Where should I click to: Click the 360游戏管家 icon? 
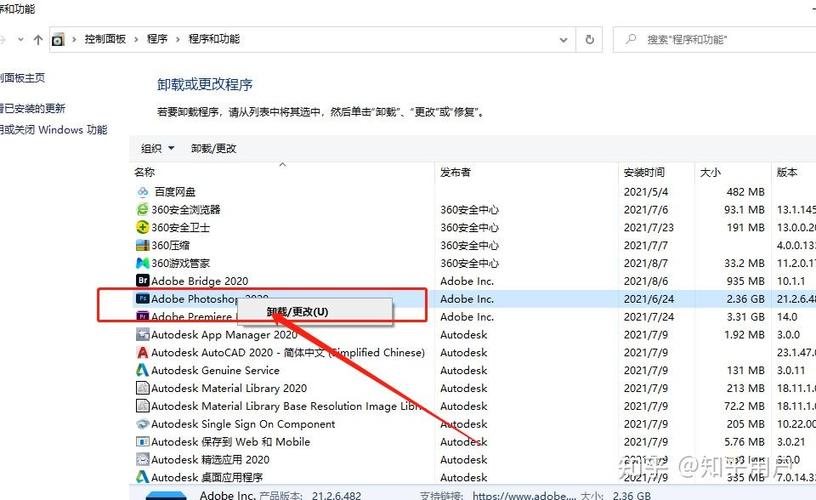pyautogui.click(x=142, y=263)
